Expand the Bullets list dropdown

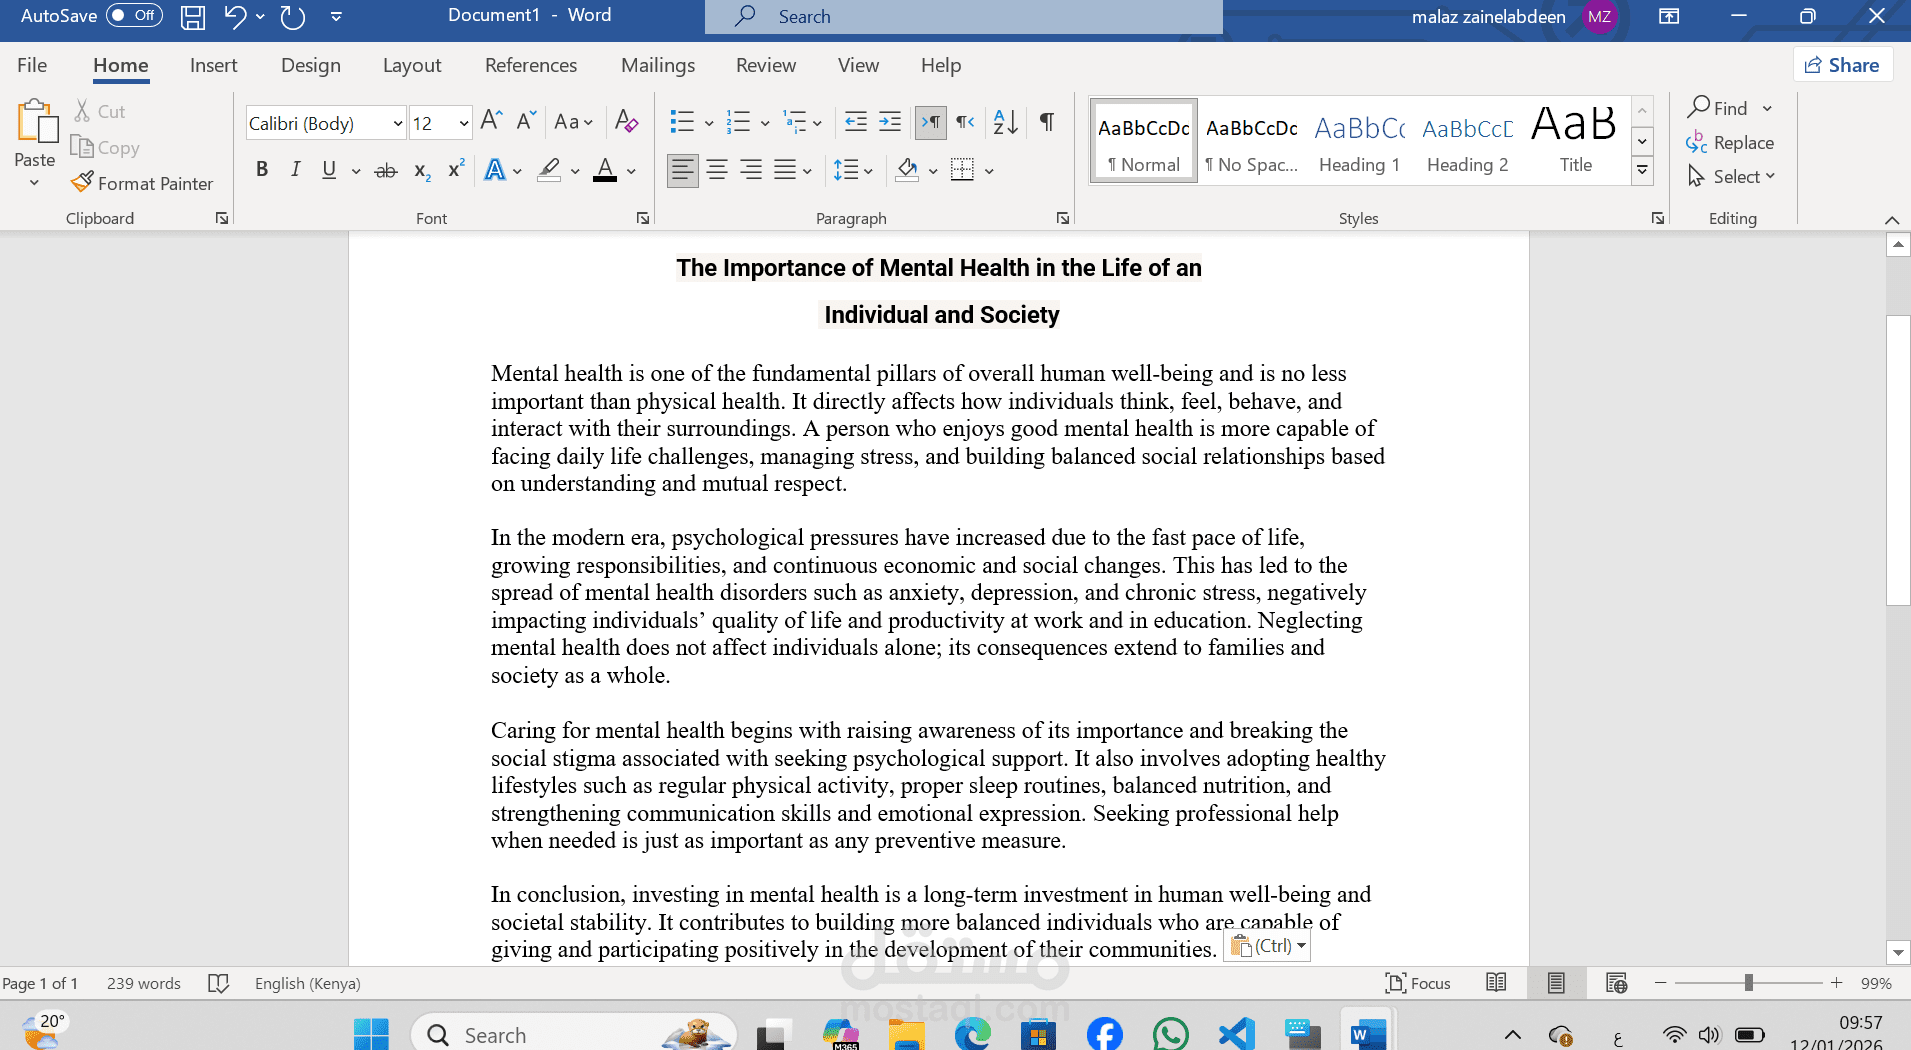(x=709, y=123)
